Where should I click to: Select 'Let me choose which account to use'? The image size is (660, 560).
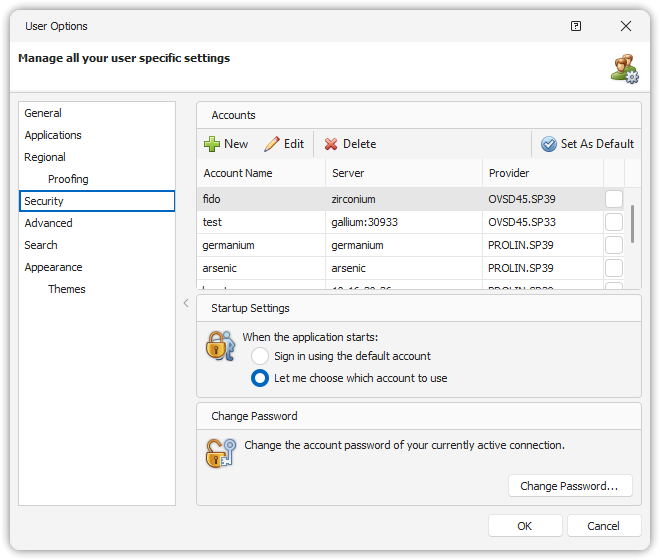tap(260, 378)
